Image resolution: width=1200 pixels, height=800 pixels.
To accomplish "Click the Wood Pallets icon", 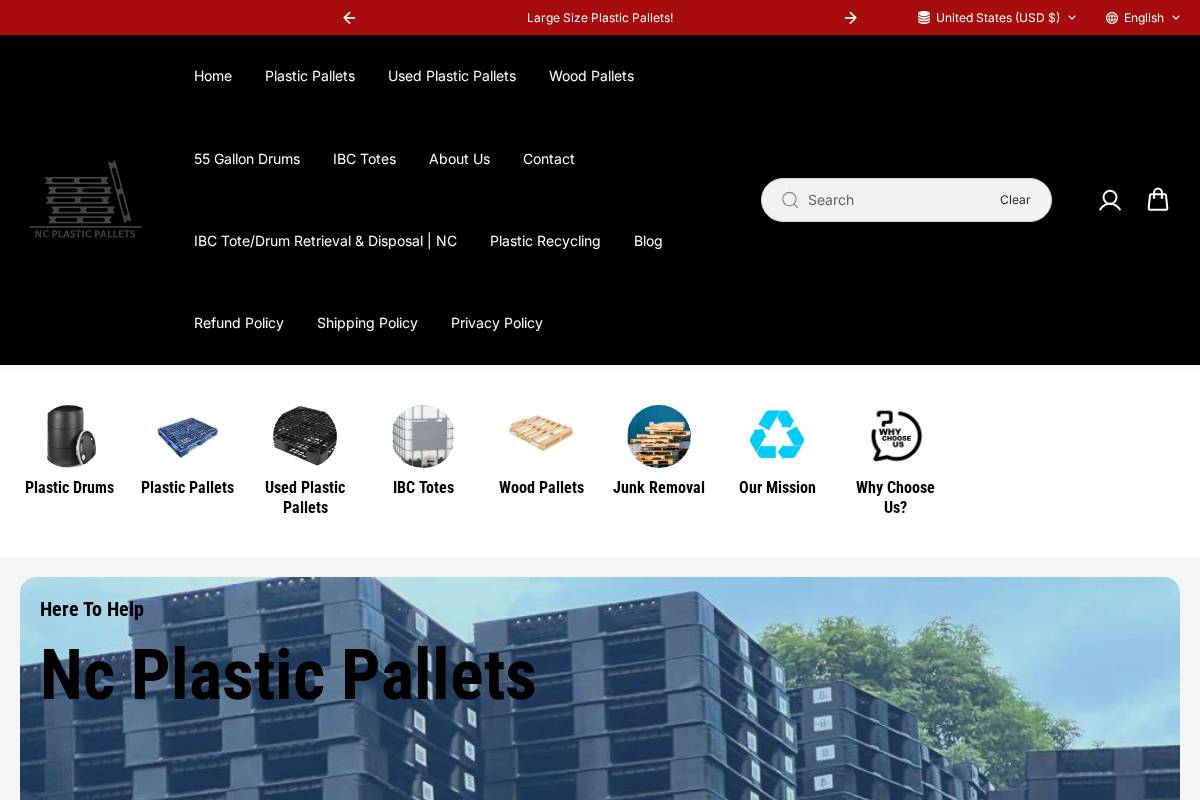I will [x=541, y=434].
